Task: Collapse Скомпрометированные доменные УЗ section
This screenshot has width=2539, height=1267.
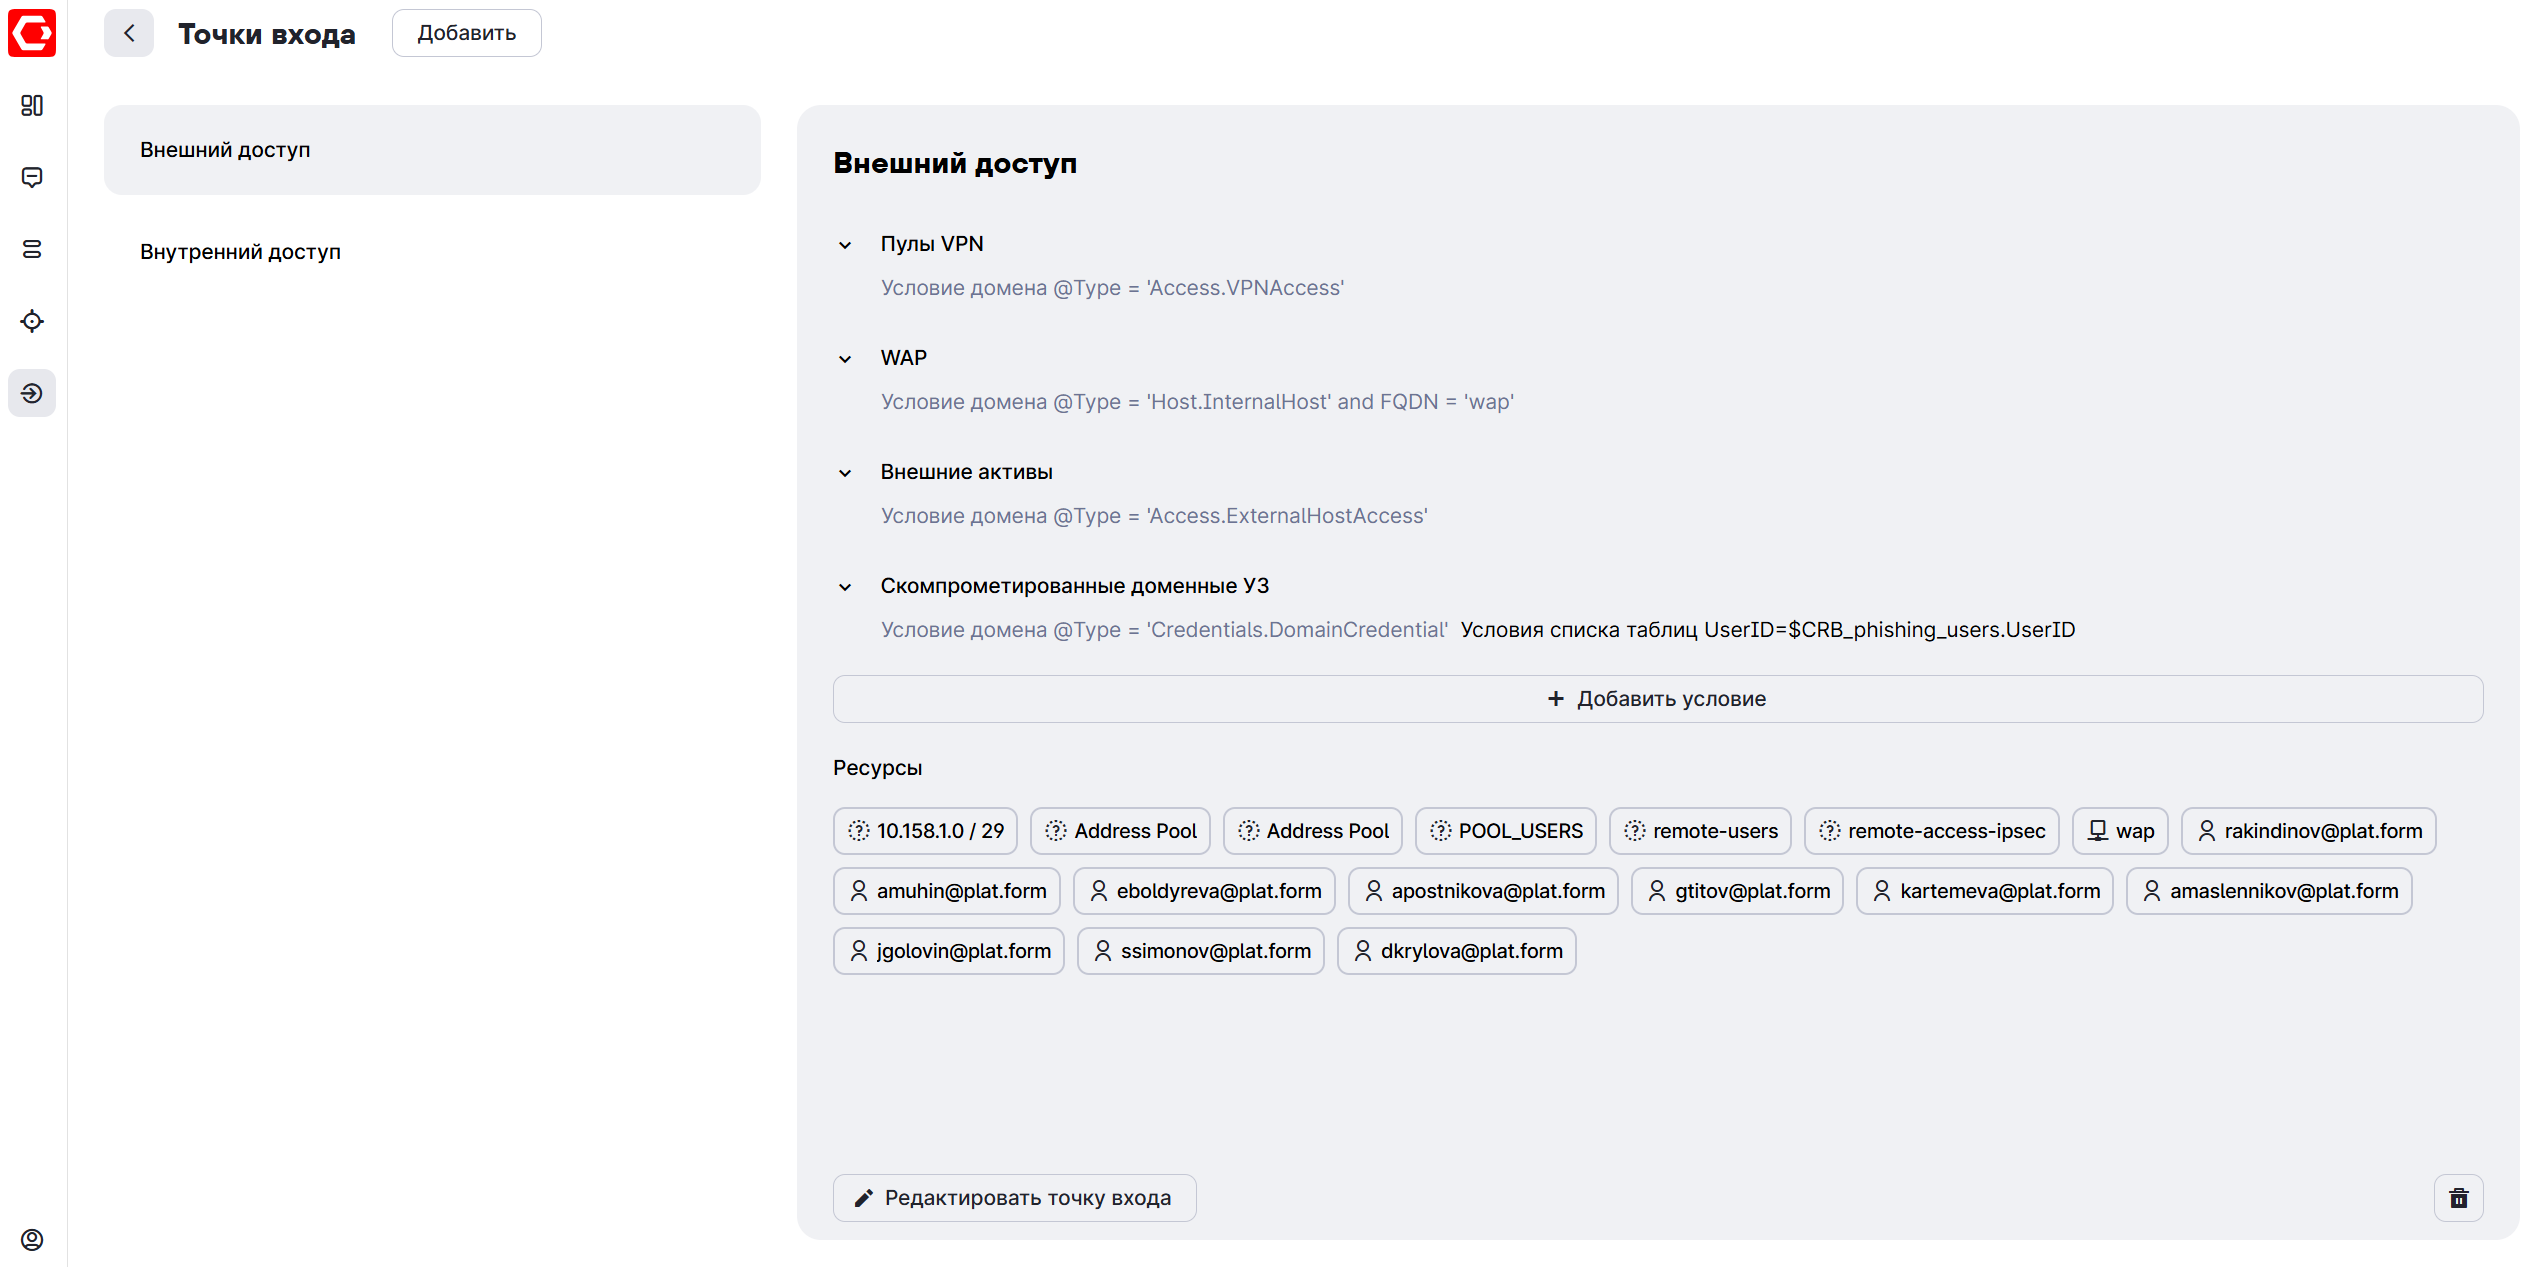Action: click(845, 587)
